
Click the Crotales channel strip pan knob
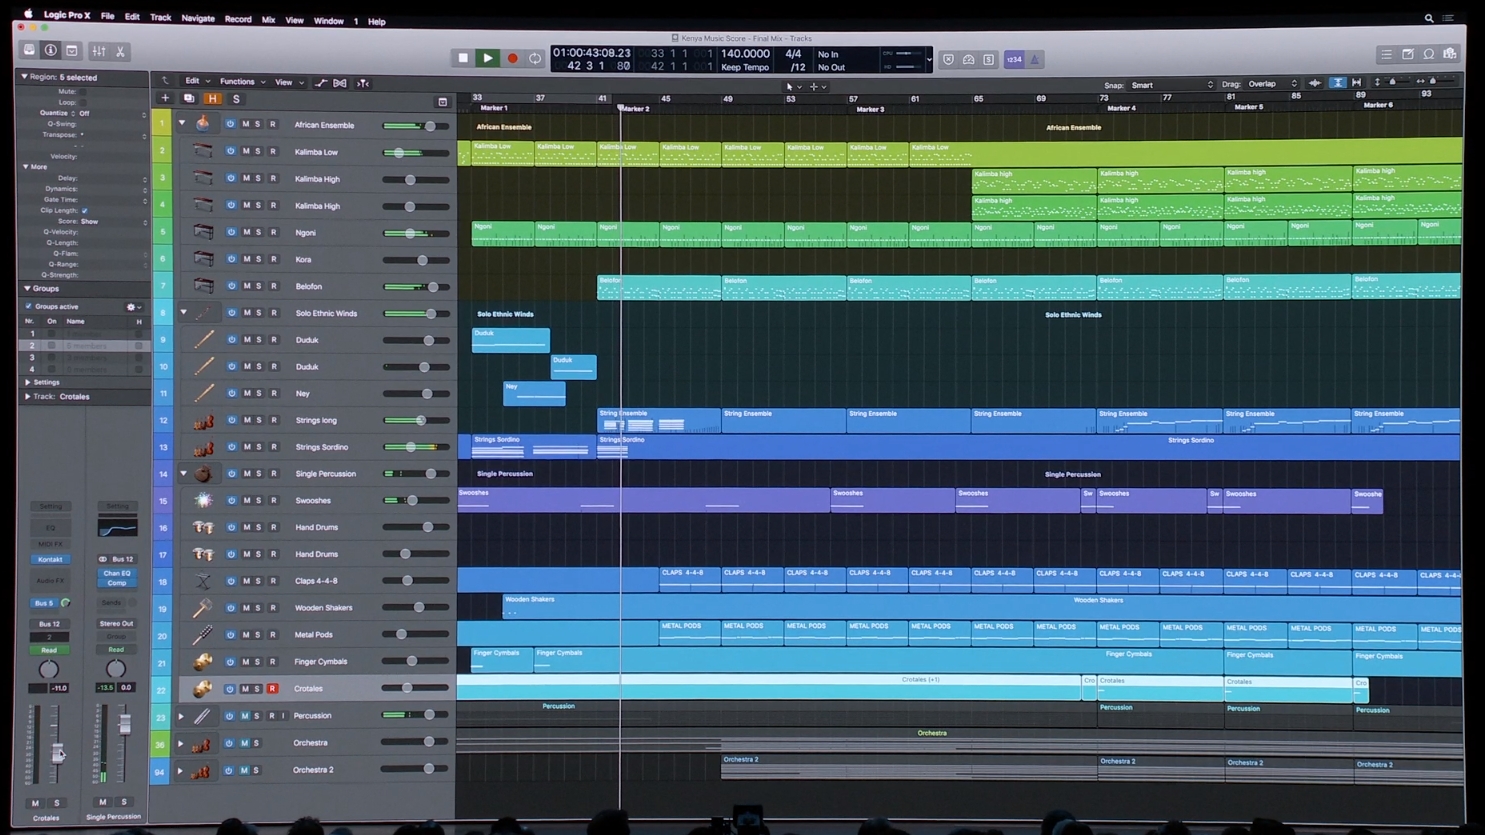pos(48,669)
